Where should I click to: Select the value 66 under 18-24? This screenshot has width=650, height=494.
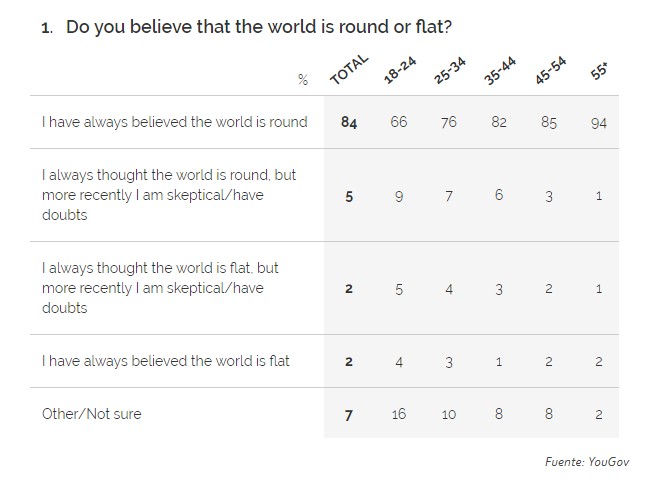pos(399,122)
